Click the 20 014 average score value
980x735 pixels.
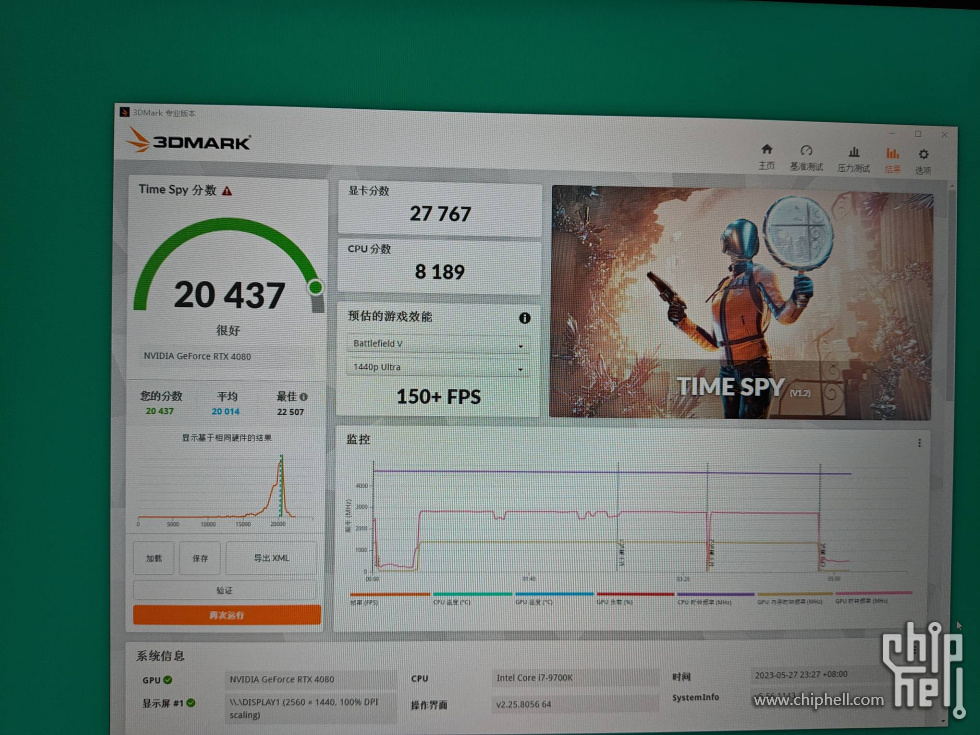coord(226,411)
